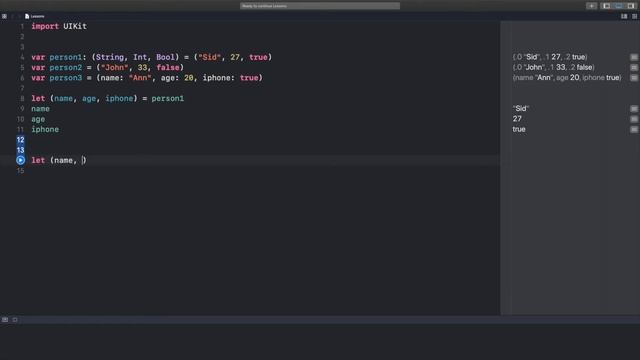
Task: Click result text (.0 "John", .1 33, .2 false)
Action: coord(553,67)
